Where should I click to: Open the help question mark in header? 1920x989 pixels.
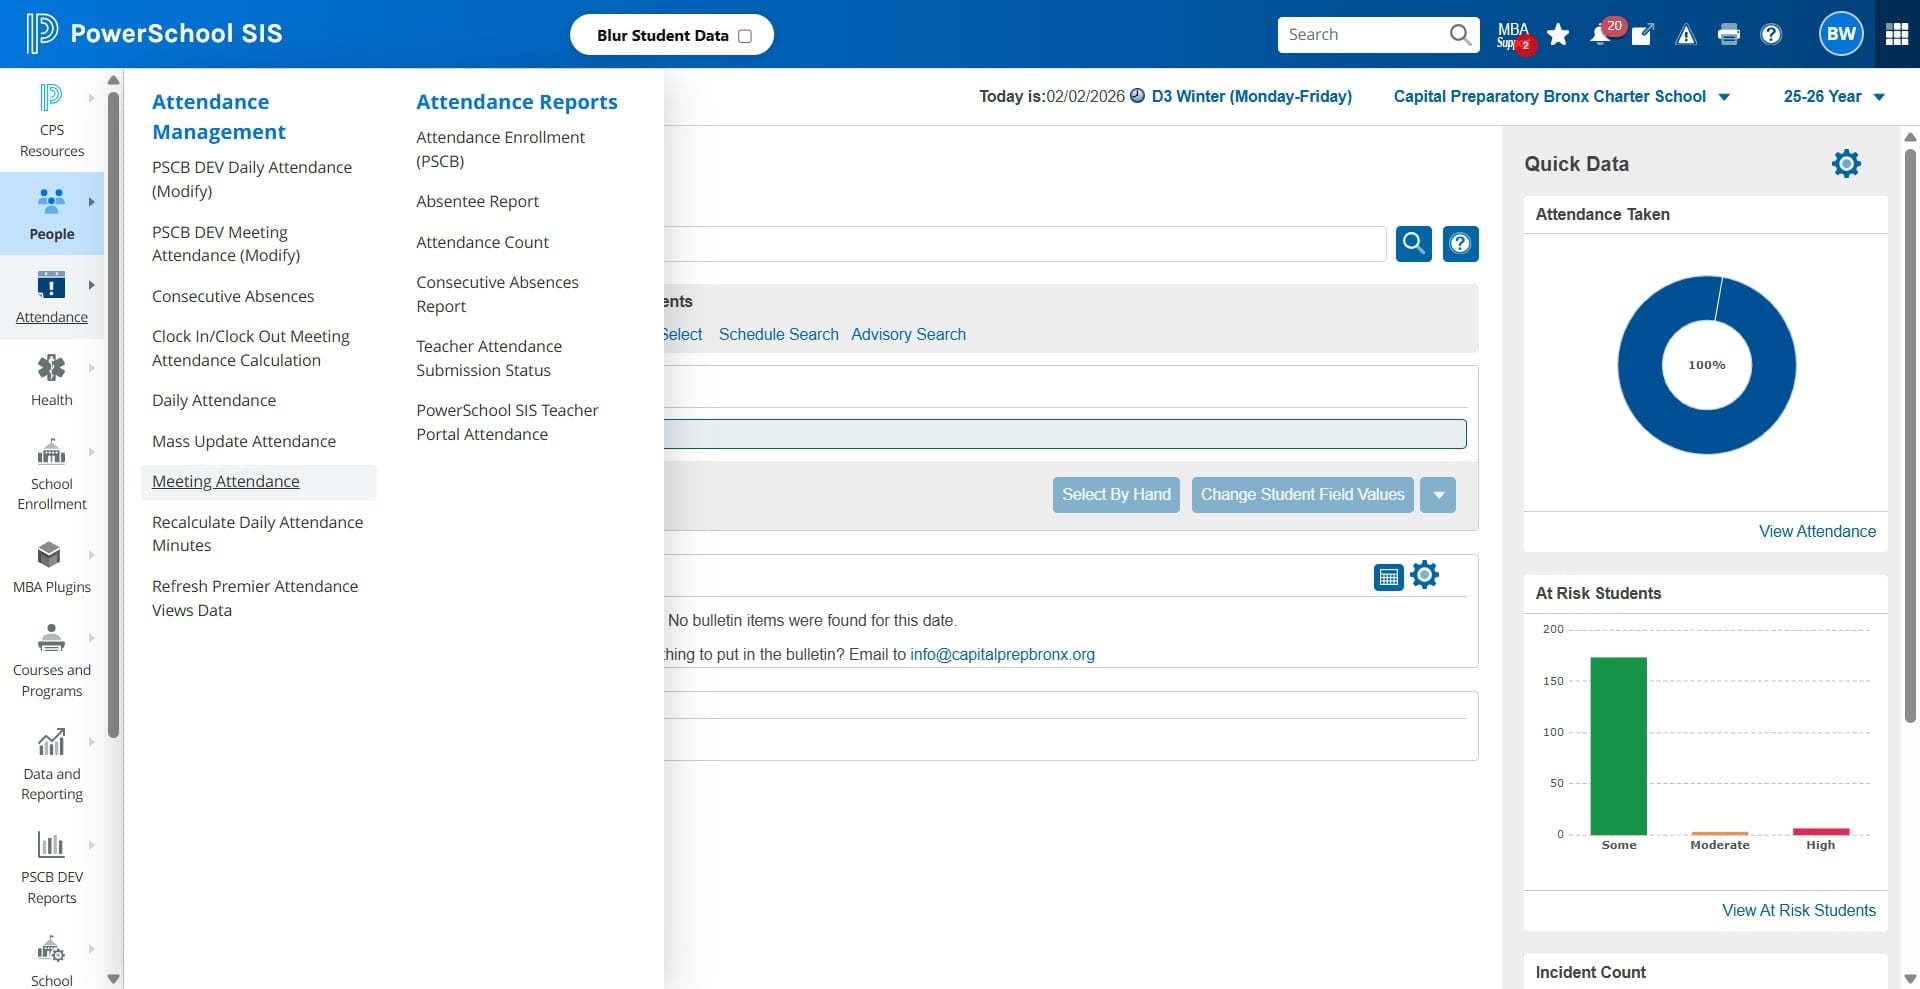[x=1771, y=35]
